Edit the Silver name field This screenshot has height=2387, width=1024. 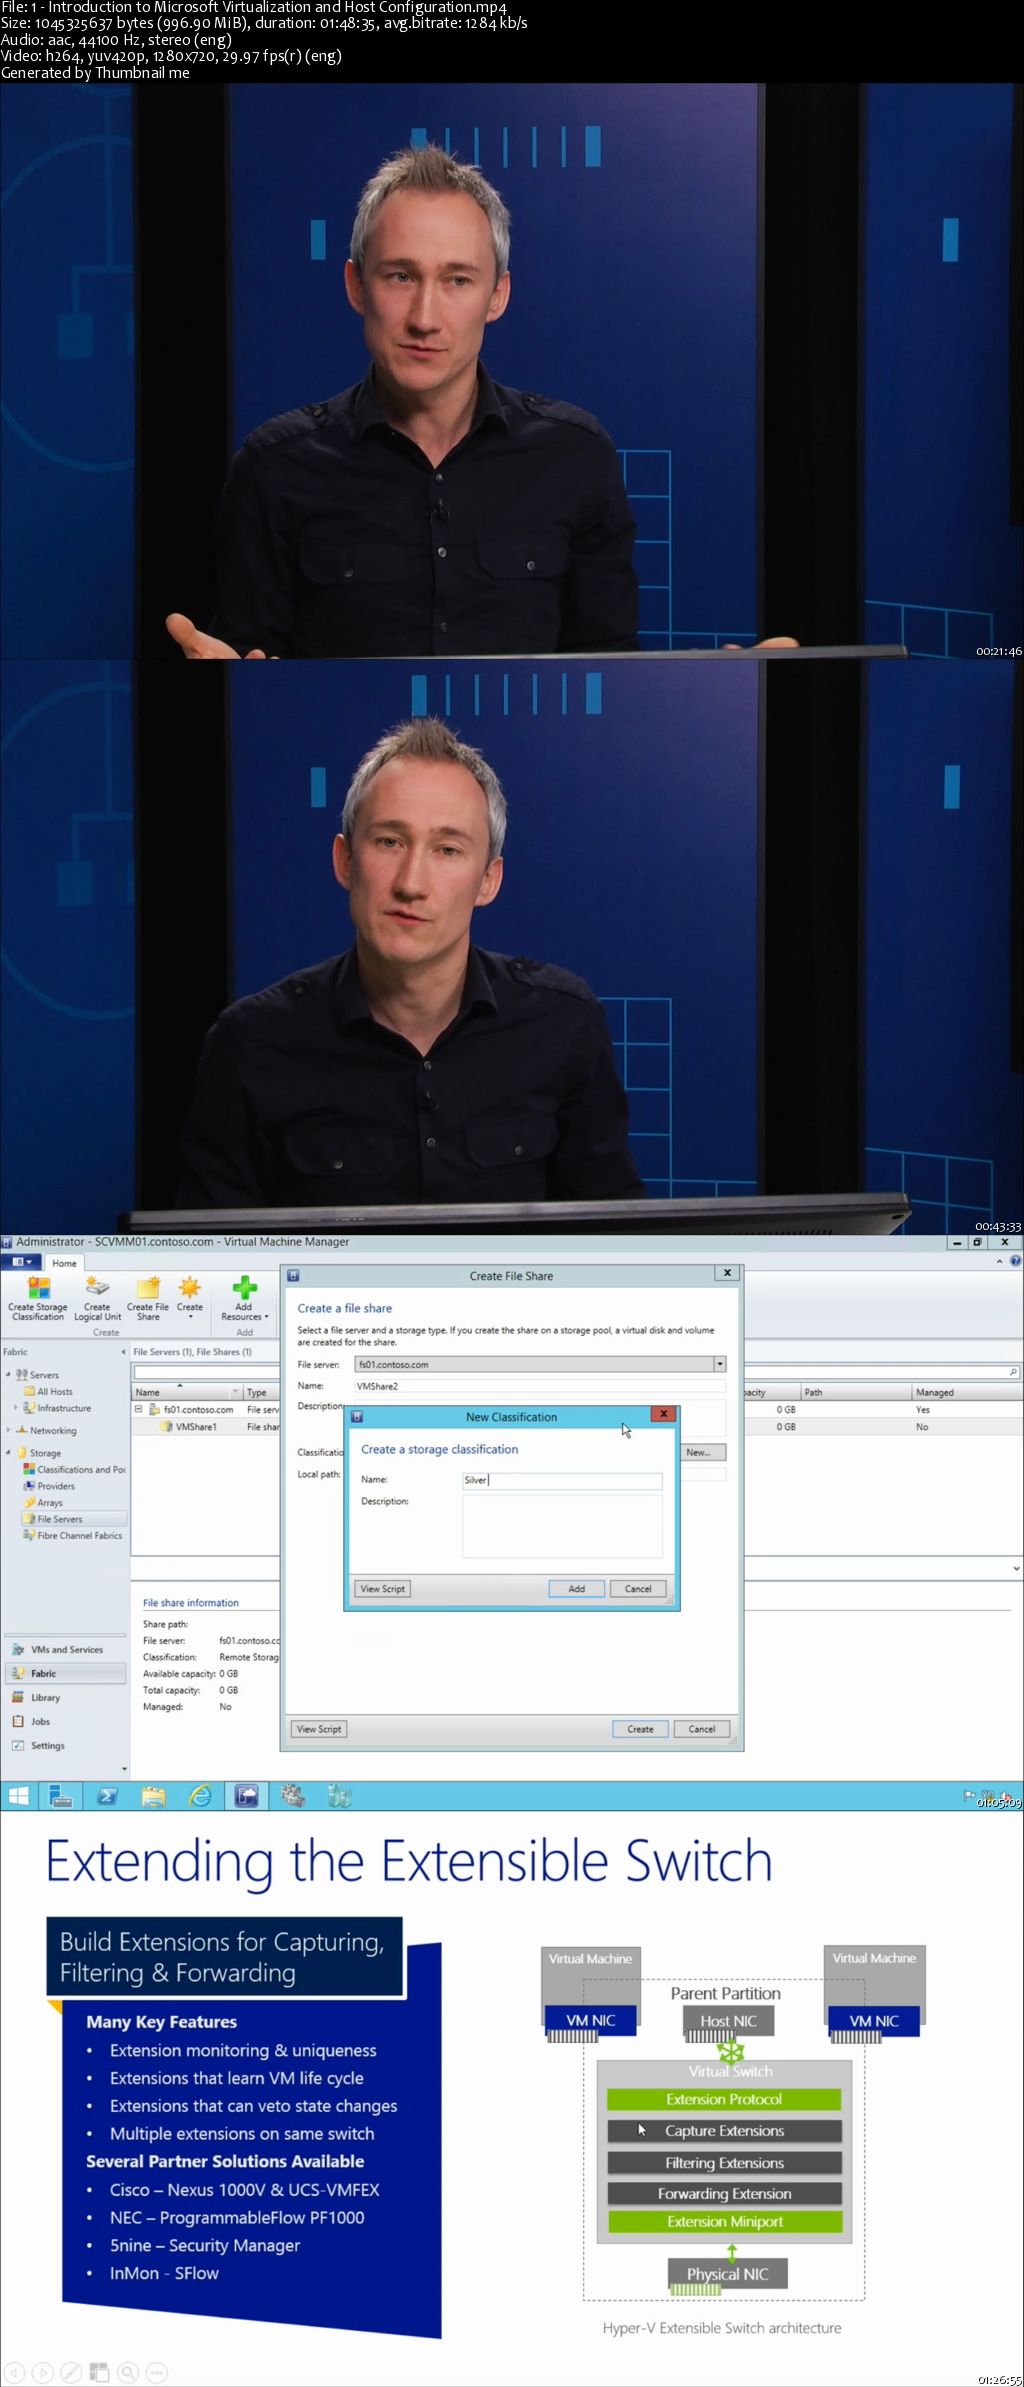[x=562, y=1480]
